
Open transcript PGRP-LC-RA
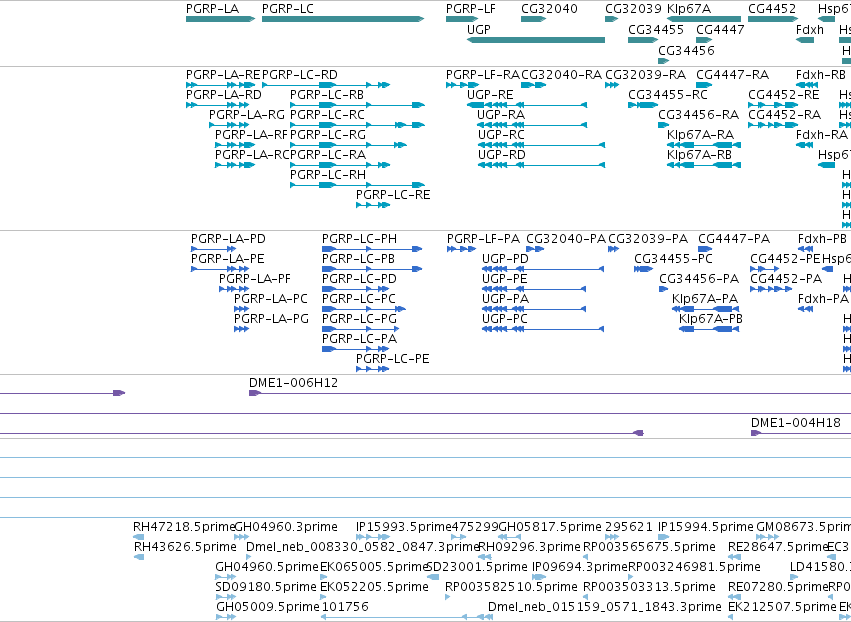(x=328, y=155)
